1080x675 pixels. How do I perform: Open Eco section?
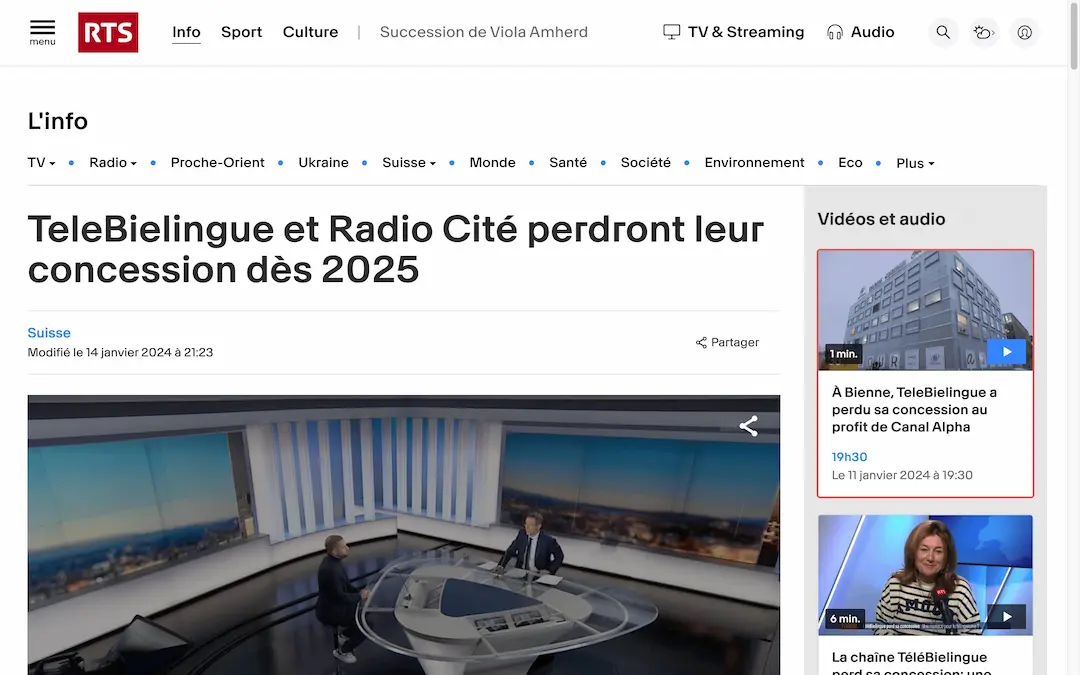pos(850,163)
